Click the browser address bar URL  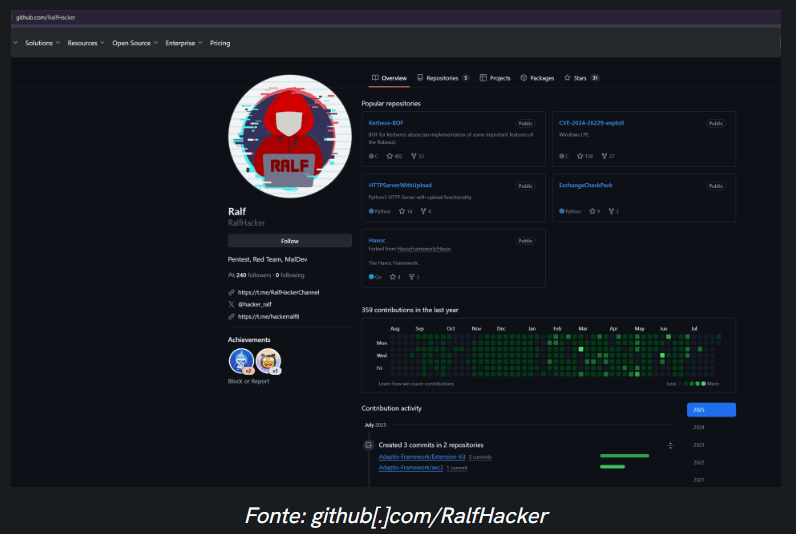pos(46,18)
